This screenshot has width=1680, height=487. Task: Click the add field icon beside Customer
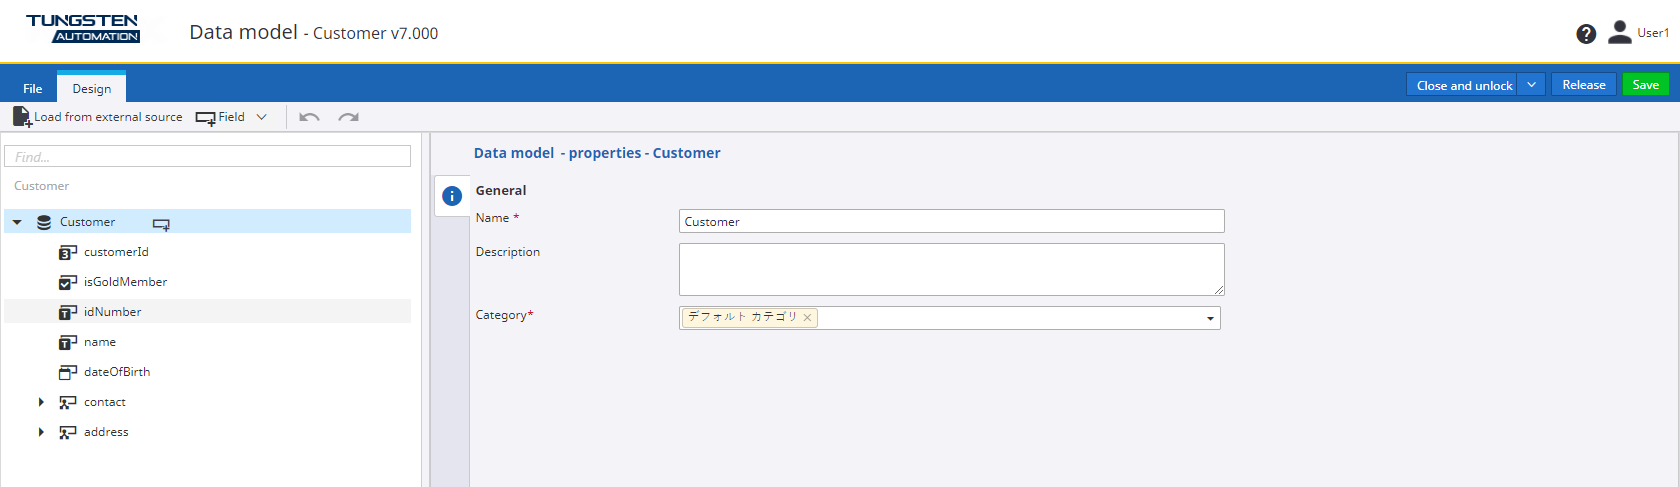point(161,223)
